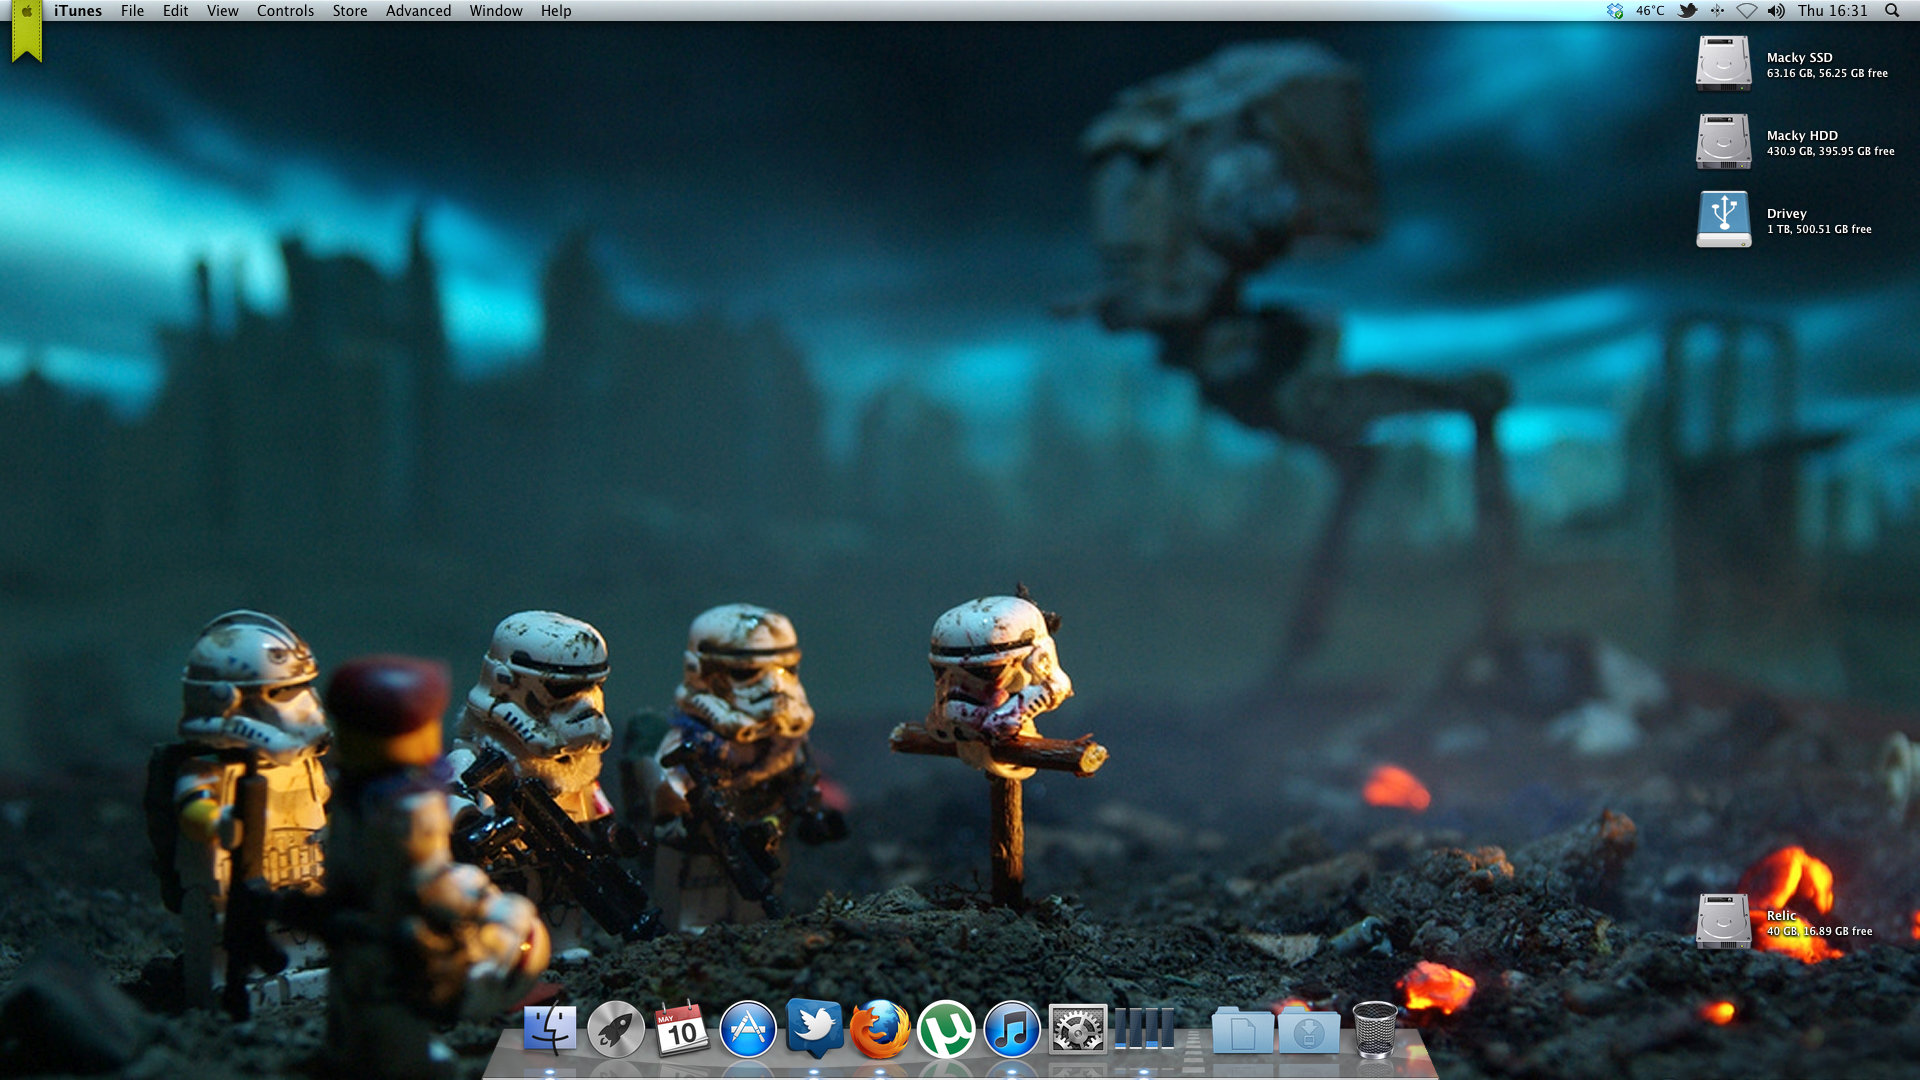Open Finder from the Dock
1920x1080 pixels.
(550, 1029)
